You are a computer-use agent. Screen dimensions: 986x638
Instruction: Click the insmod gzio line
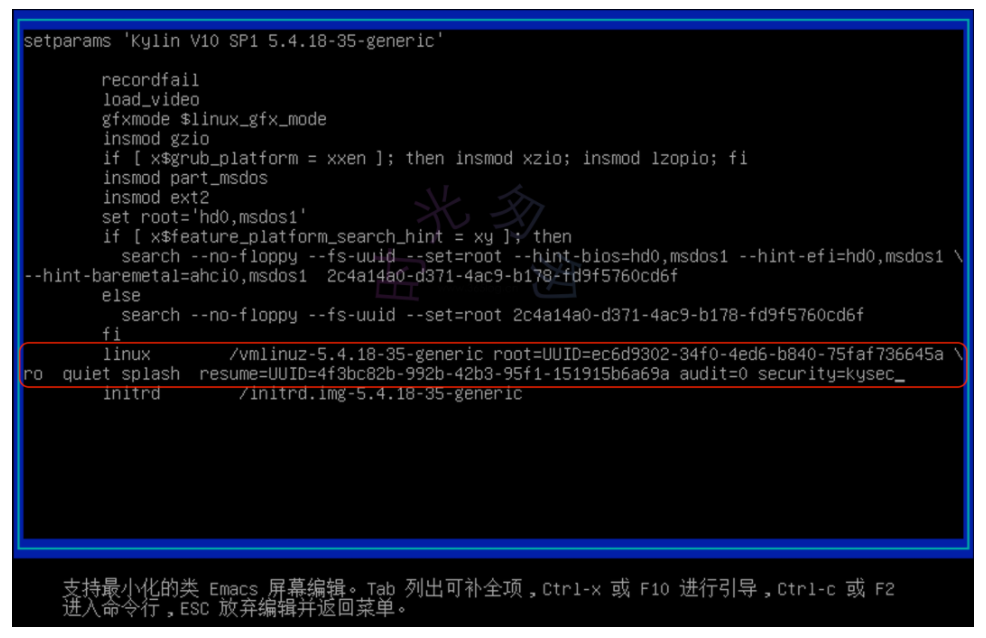155,139
